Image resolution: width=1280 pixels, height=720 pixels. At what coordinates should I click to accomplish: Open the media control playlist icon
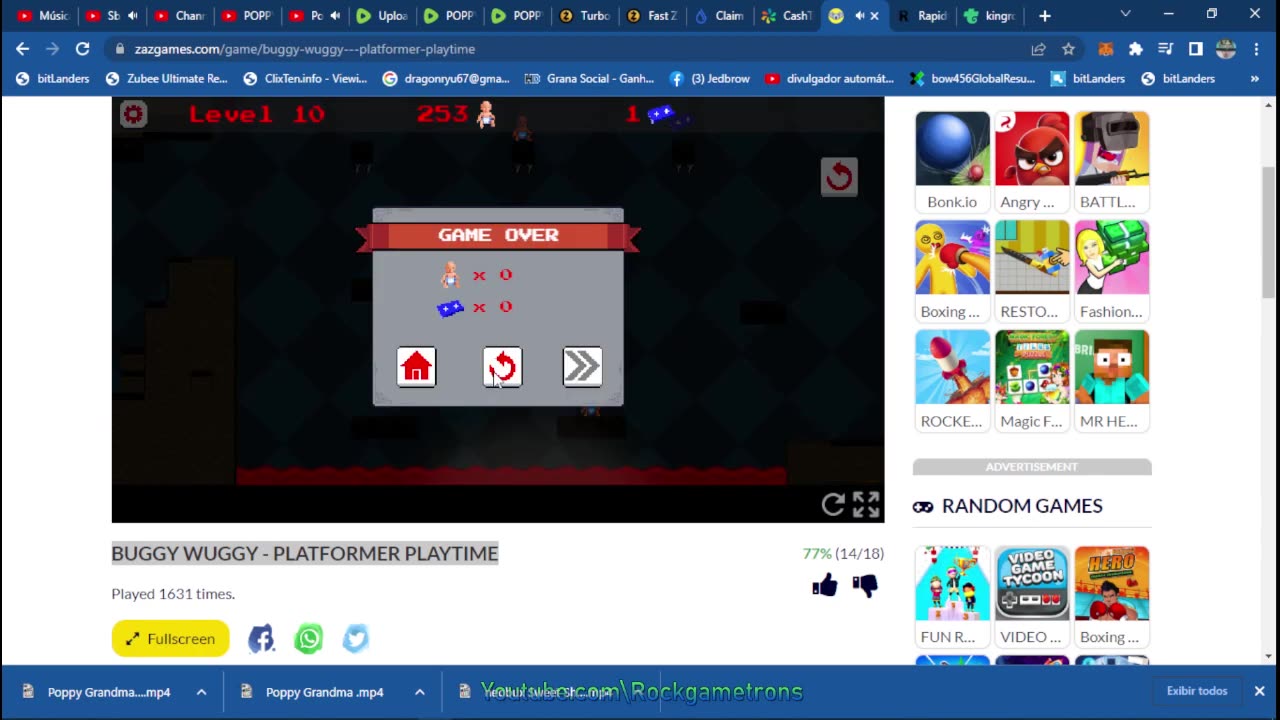point(1166,48)
